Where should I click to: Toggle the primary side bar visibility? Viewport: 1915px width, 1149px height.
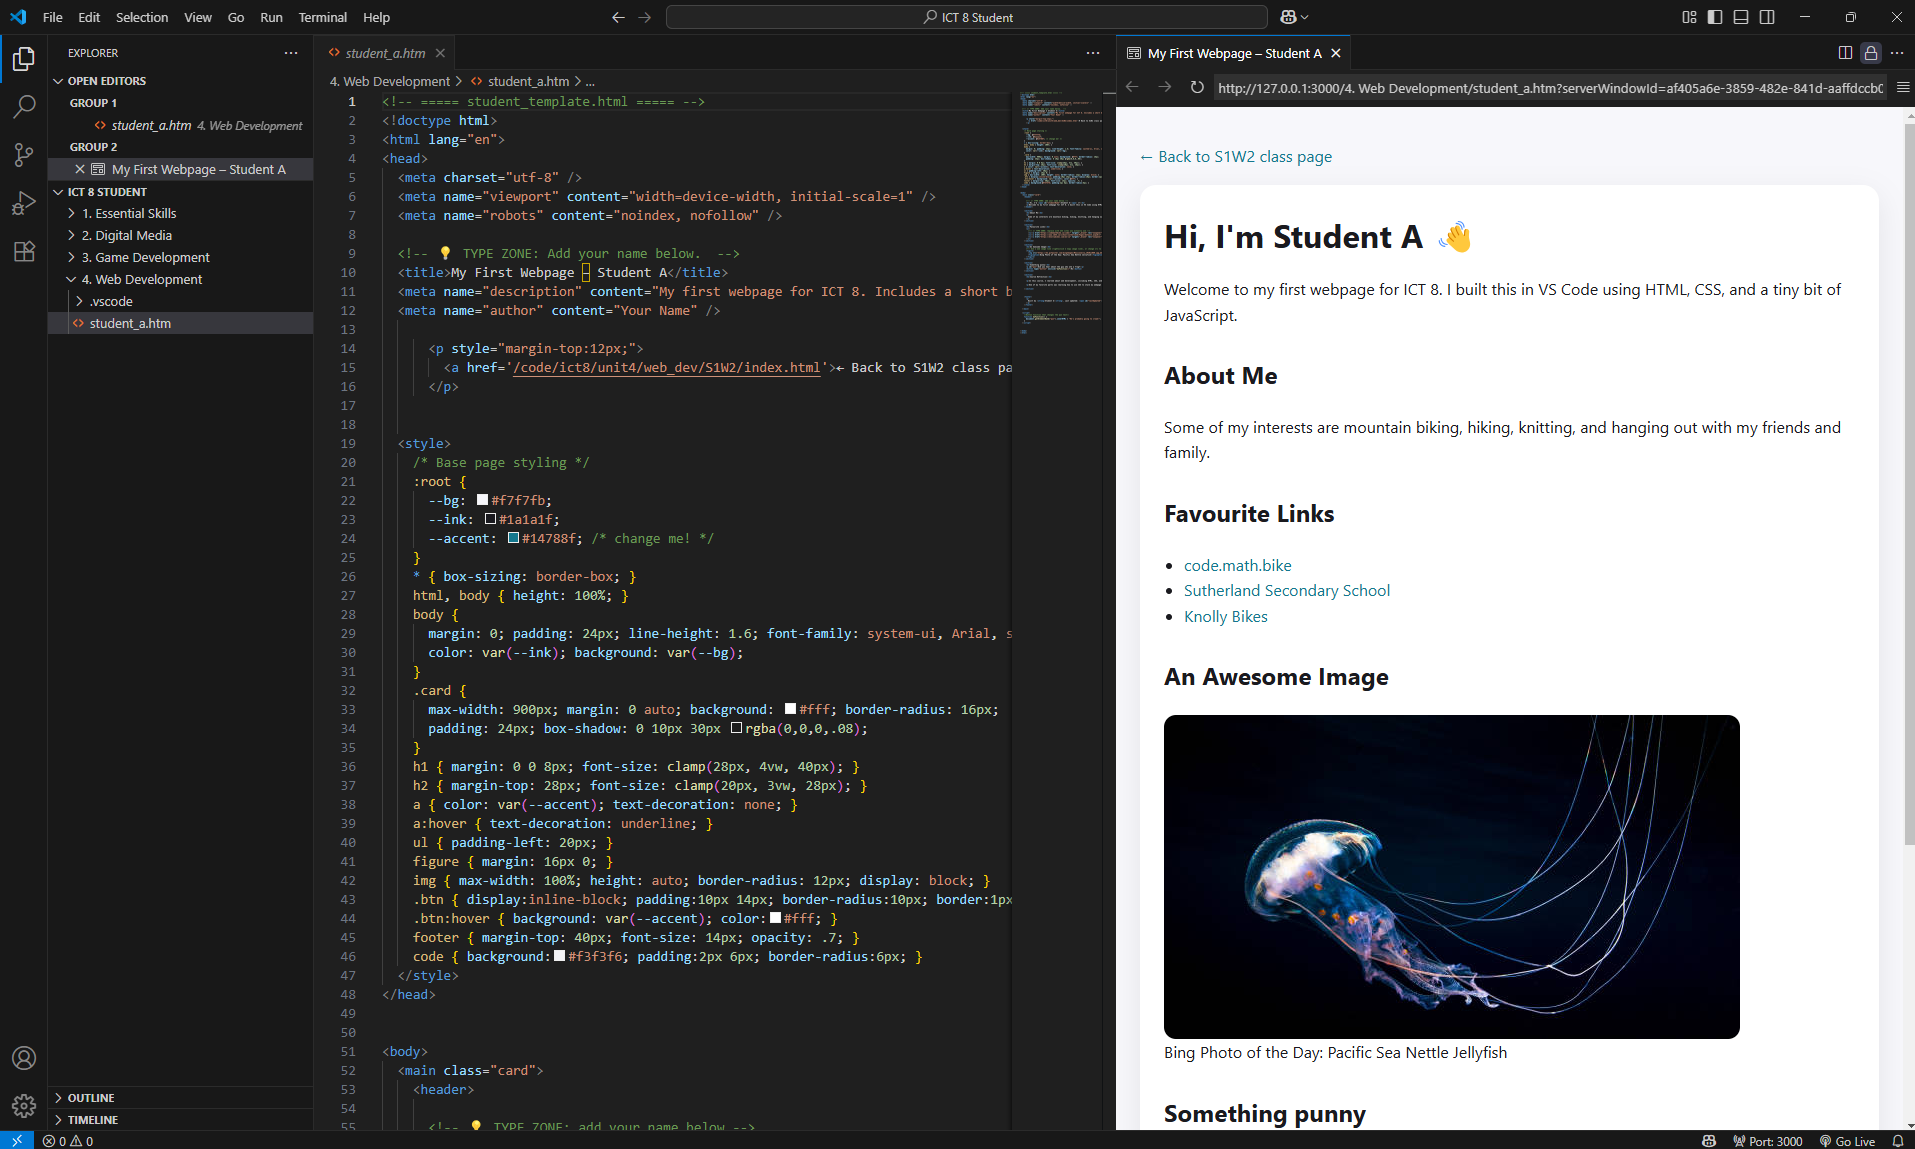(x=1715, y=17)
